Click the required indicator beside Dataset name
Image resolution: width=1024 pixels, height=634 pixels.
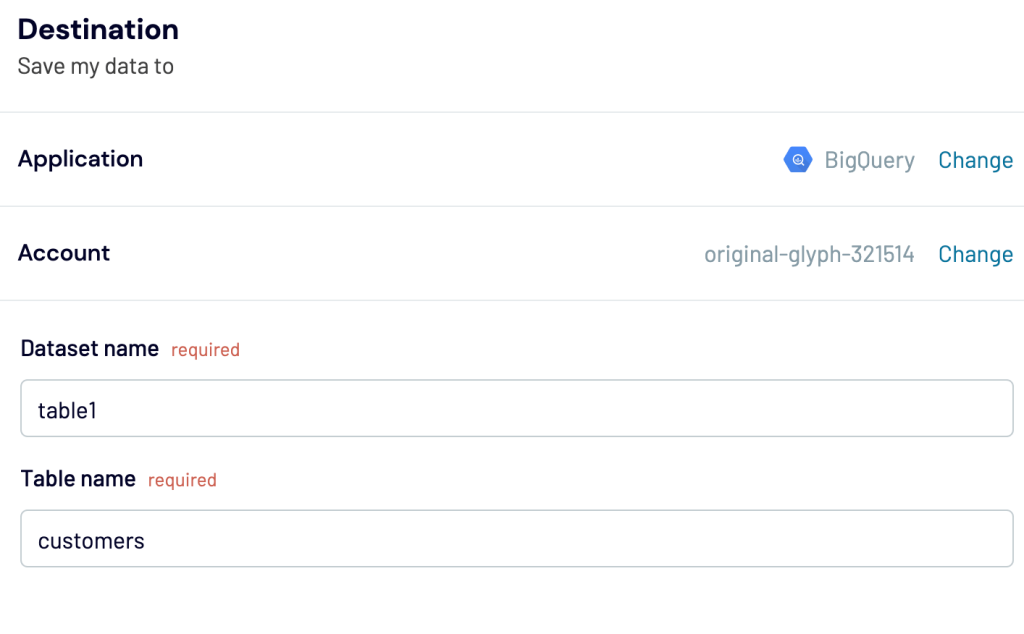pos(205,349)
